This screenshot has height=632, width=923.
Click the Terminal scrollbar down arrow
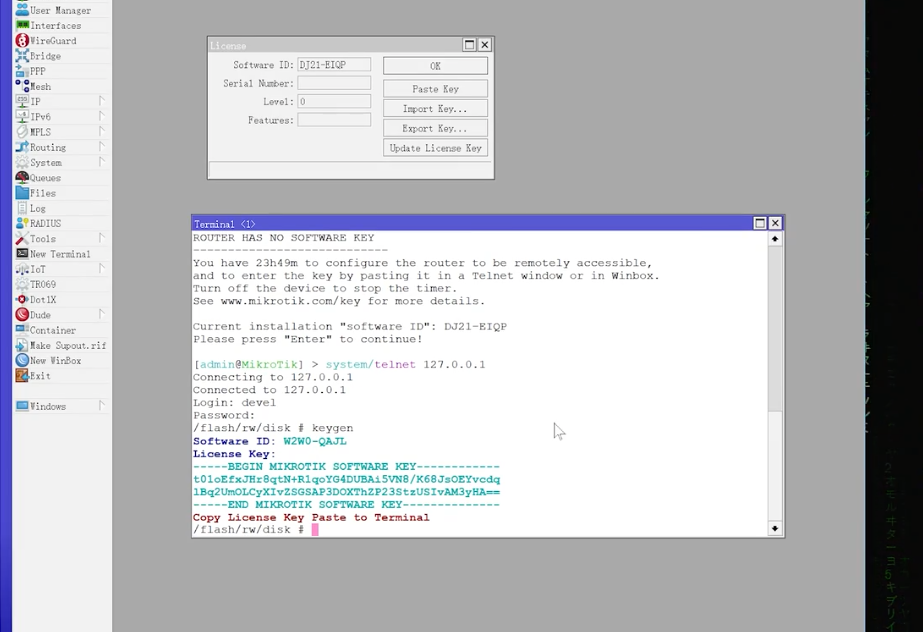pyautogui.click(x=775, y=528)
